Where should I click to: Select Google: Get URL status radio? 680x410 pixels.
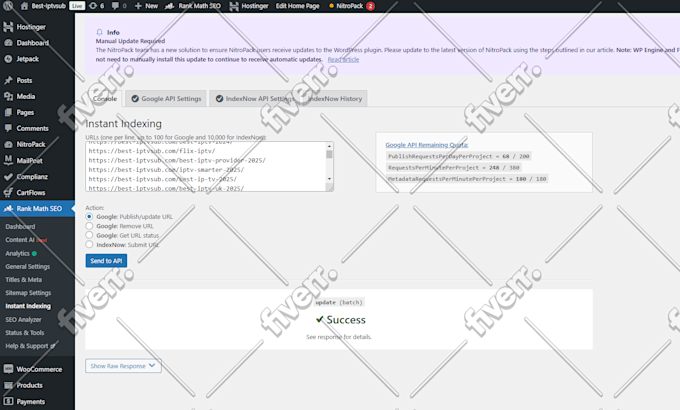pos(89,235)
